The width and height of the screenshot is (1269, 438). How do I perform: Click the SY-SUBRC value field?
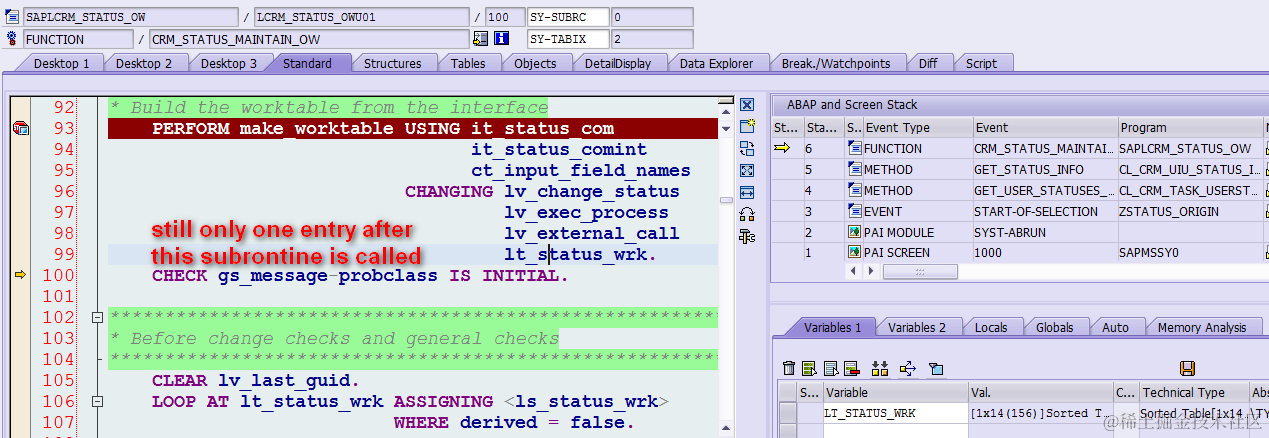coord(651,17)
